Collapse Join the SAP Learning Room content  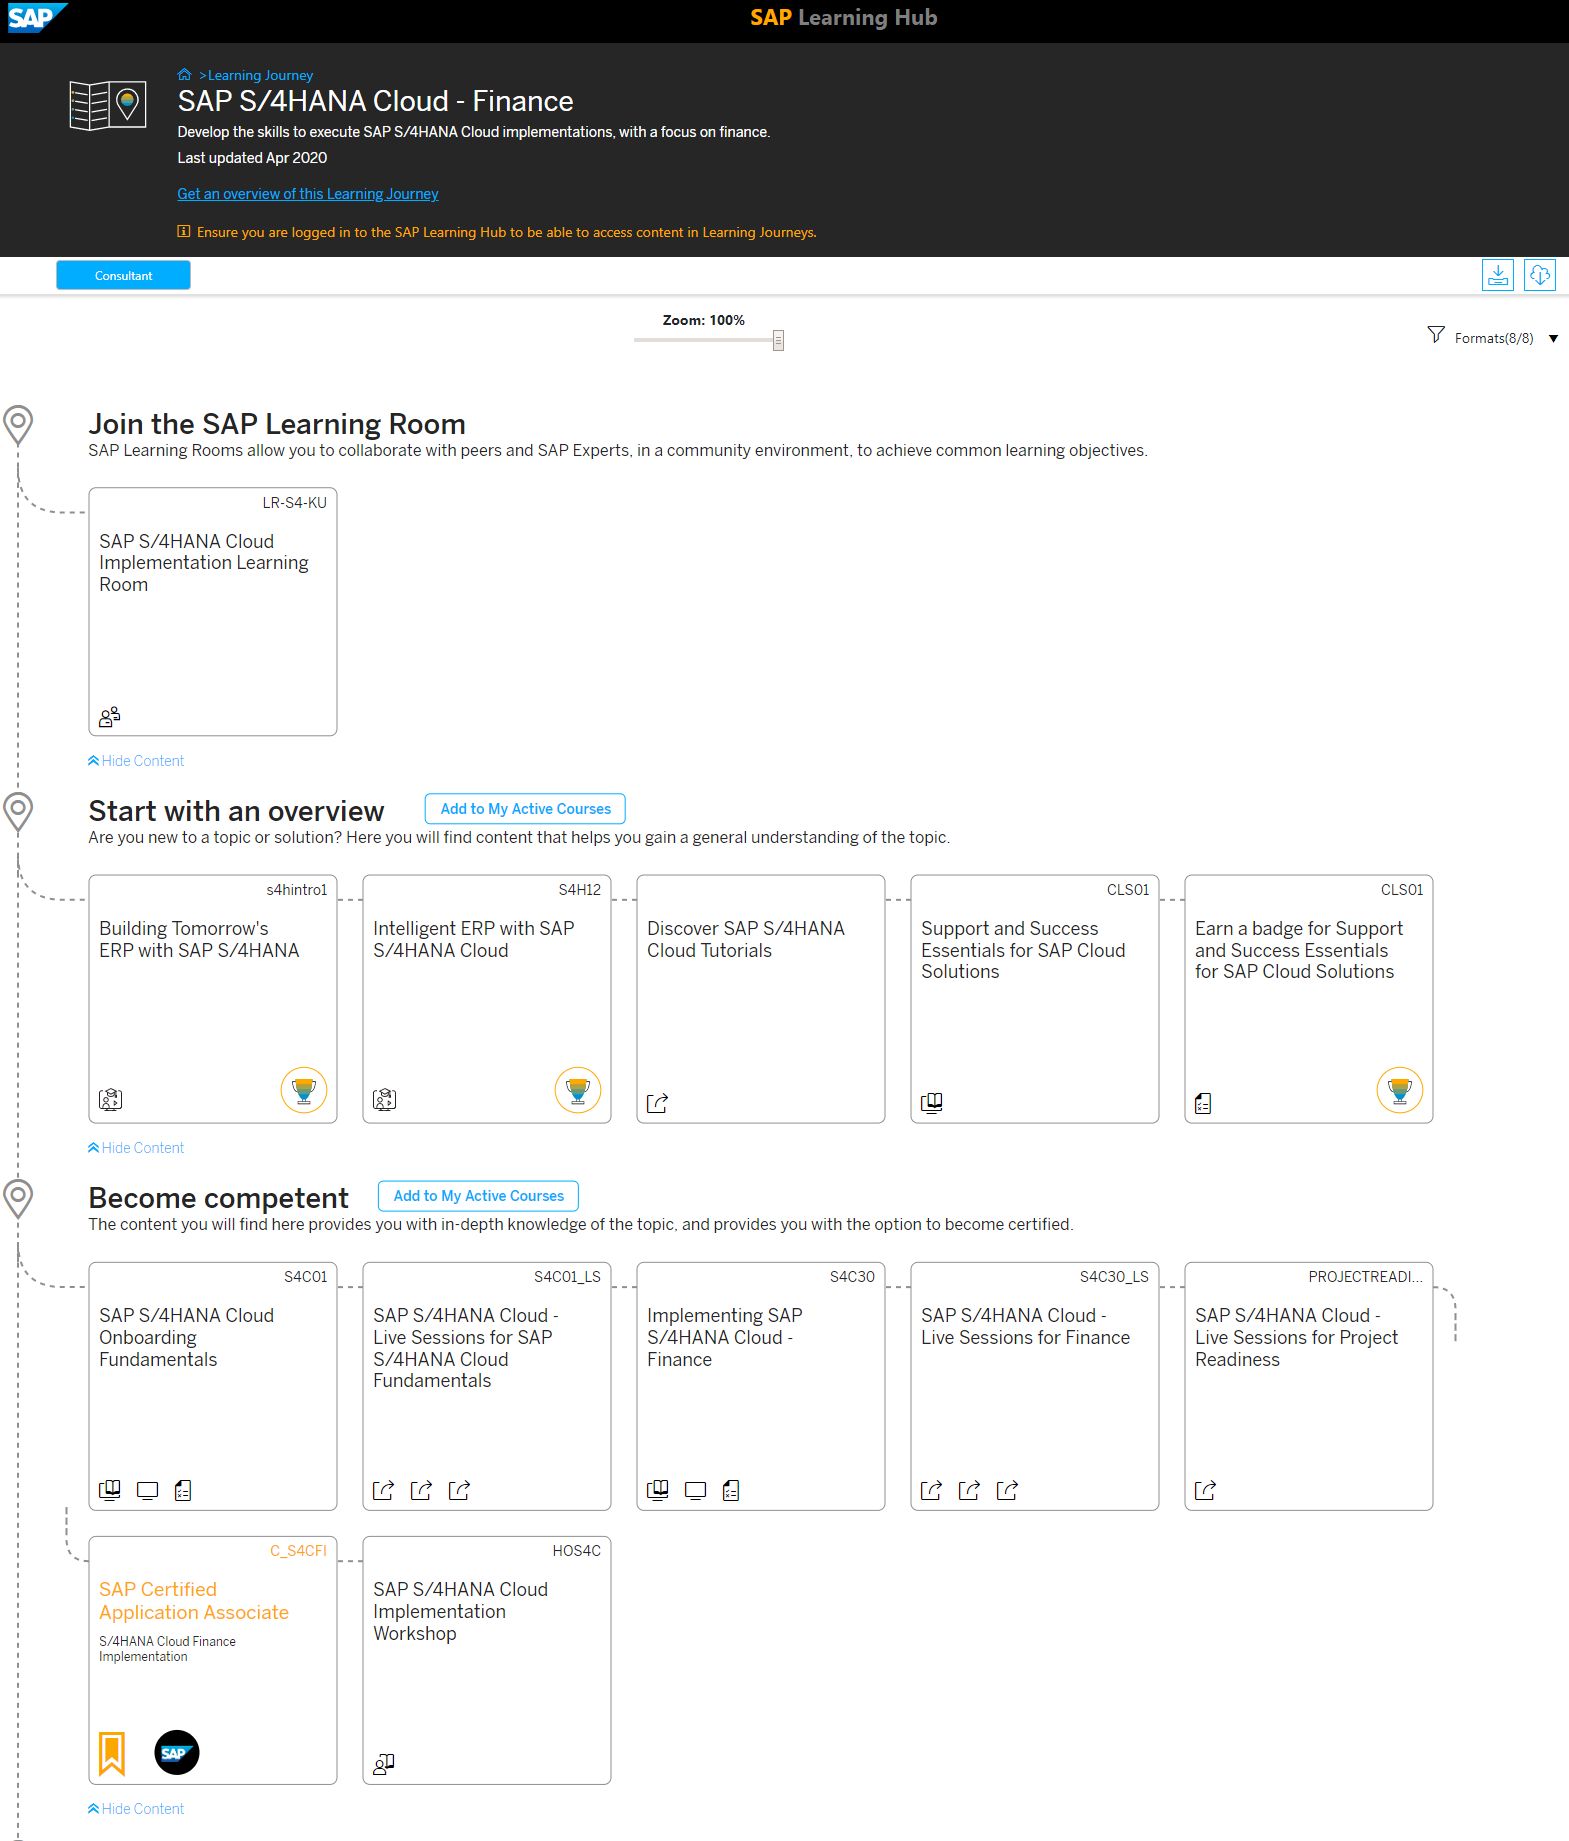(x=136, y=761)
